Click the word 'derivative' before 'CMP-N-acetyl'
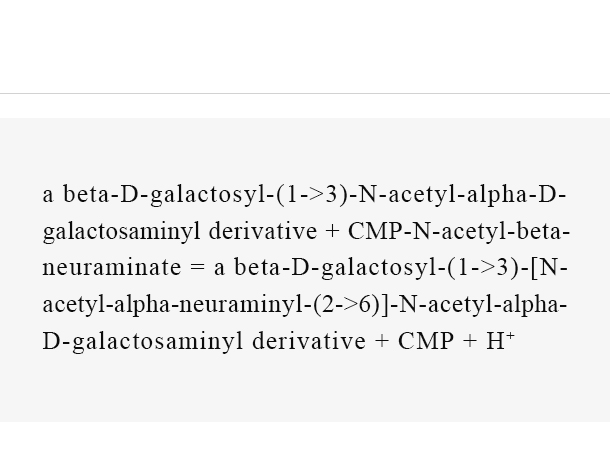610x463 pixels. (263, 231)
